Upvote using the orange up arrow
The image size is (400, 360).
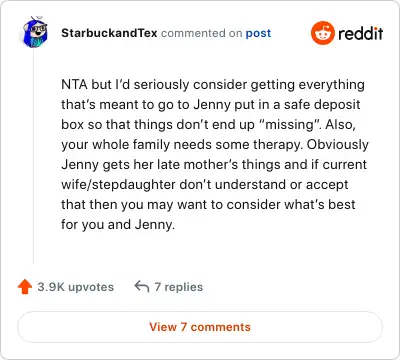25,287
